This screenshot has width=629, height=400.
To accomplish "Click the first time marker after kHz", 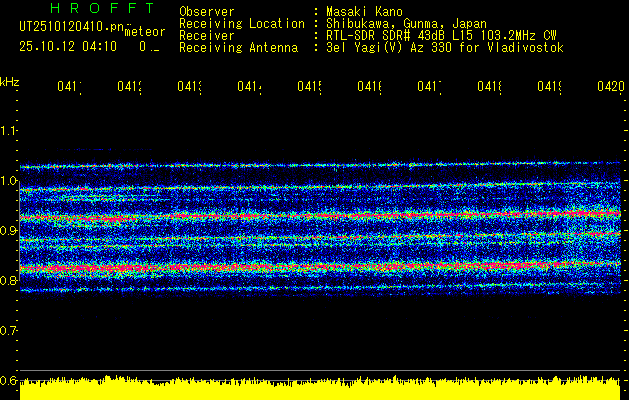I will pos(69,88).
